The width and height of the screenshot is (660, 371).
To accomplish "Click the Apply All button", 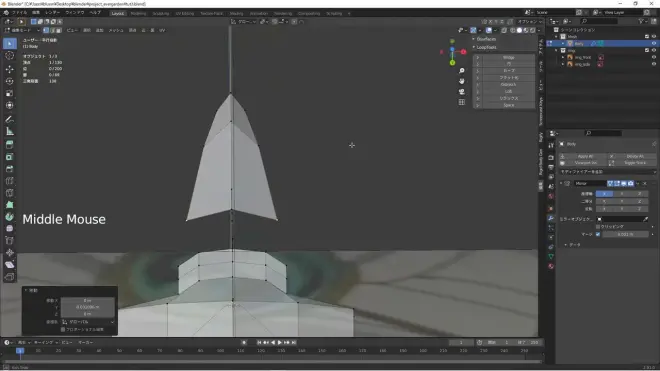I will pyautogui.click(x=585, y=156).
